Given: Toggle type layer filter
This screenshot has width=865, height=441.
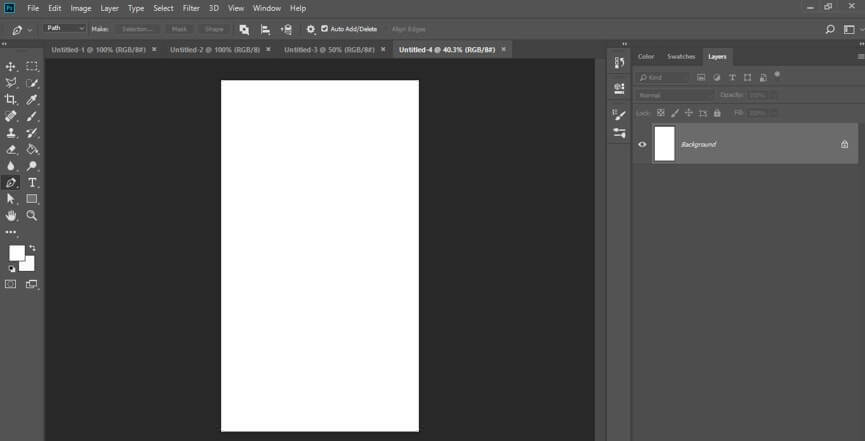Looking at the screenshot, I should (x=732, y=78).
